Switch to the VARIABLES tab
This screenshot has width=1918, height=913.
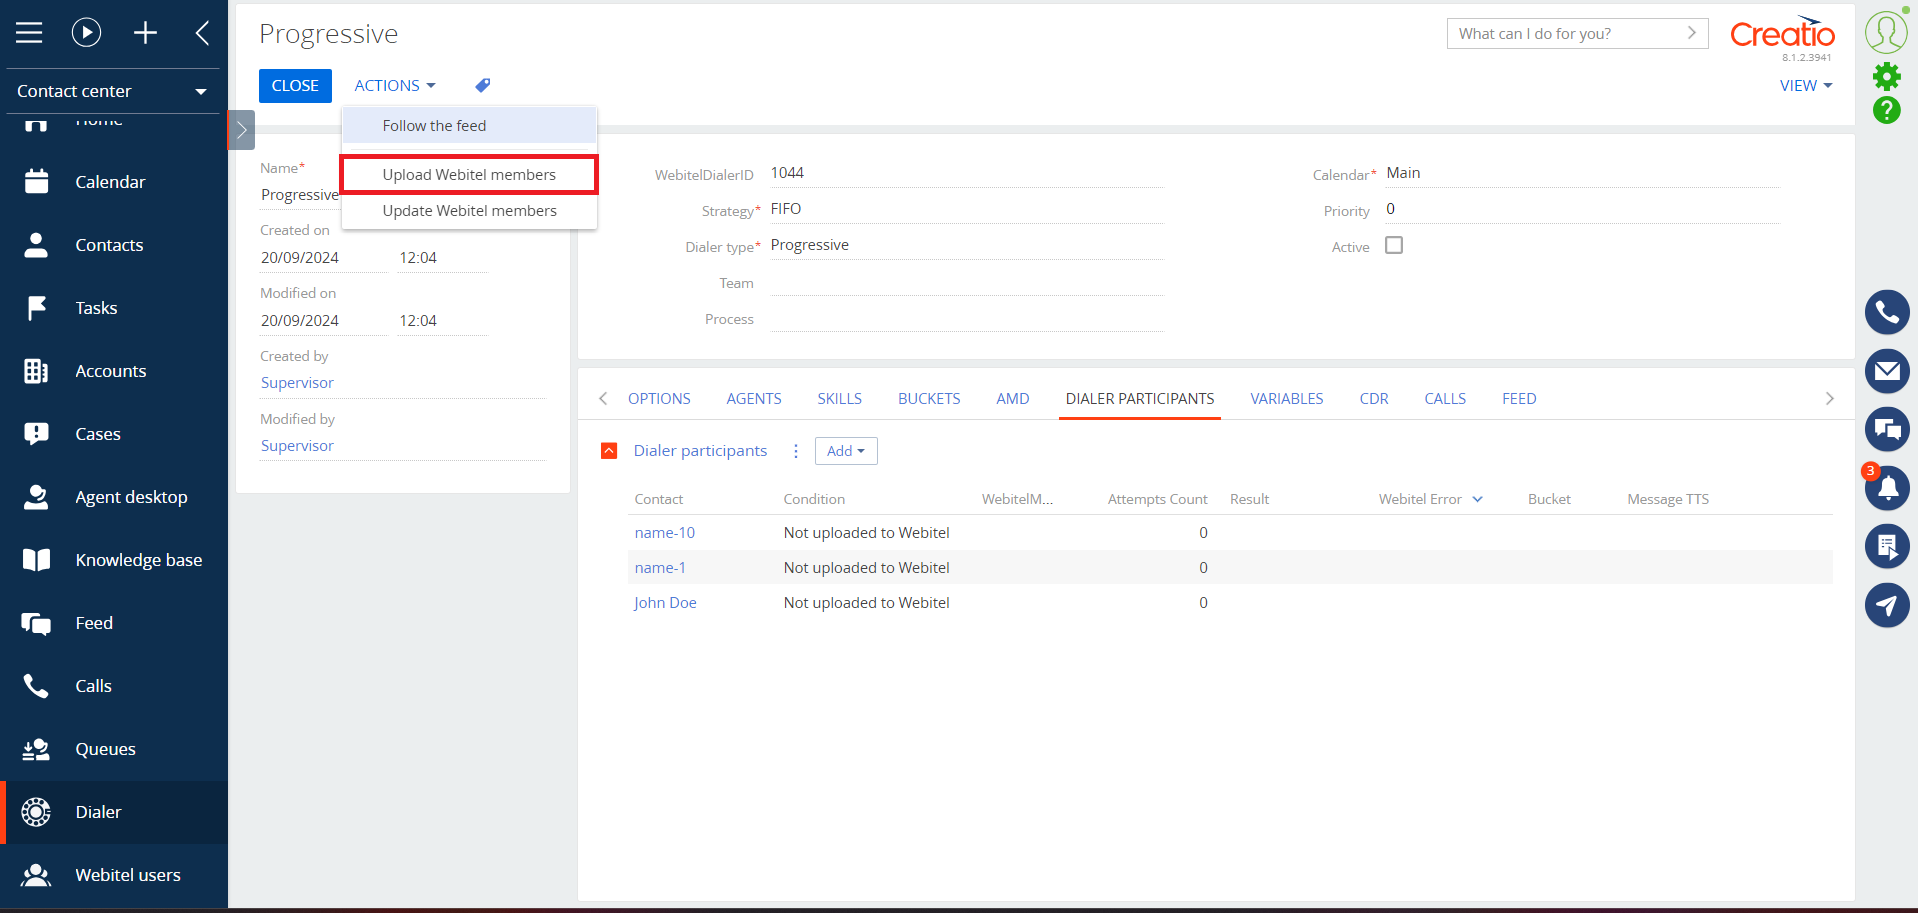click(1287, 399)
